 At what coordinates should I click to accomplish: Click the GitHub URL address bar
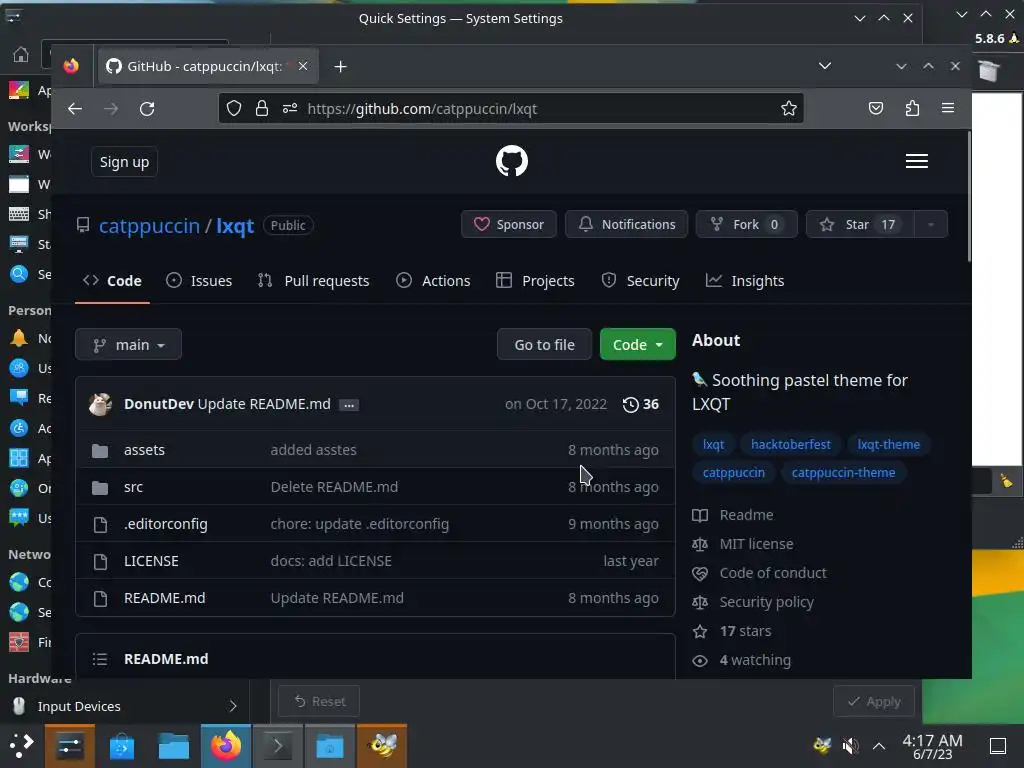pyautogui.click(x=511, y=108)
